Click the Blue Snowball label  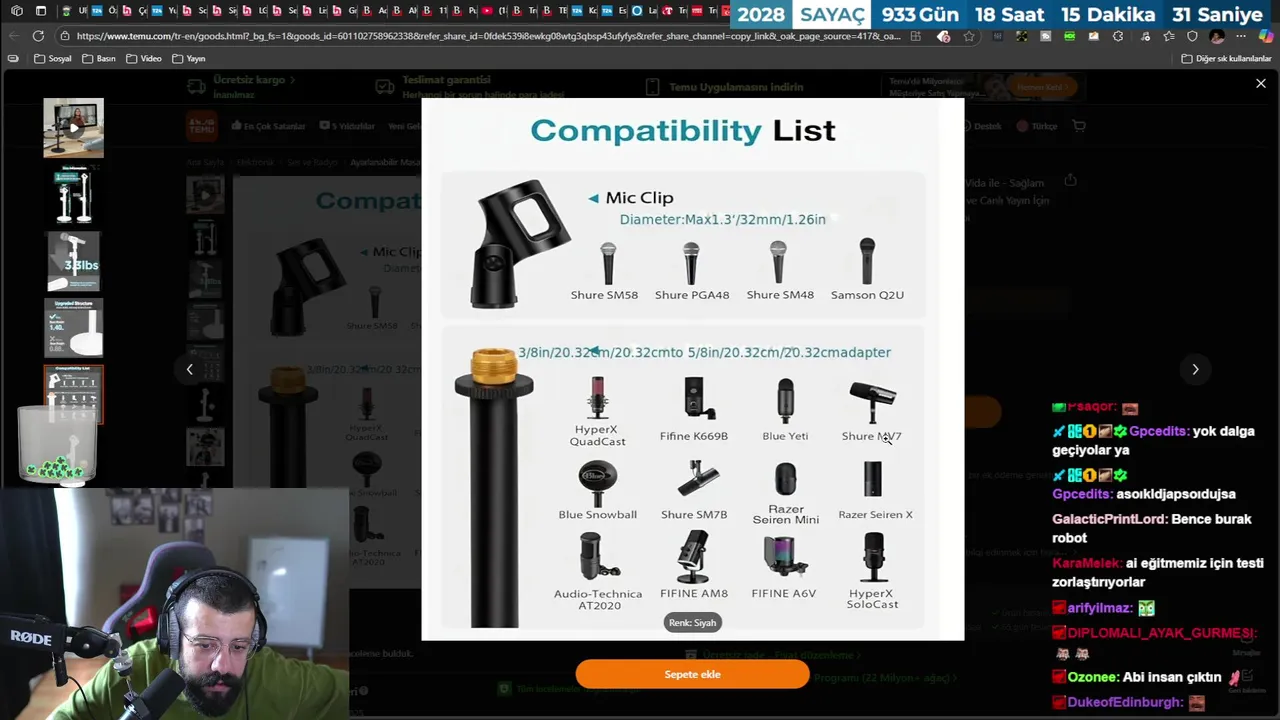coord(597,515)
